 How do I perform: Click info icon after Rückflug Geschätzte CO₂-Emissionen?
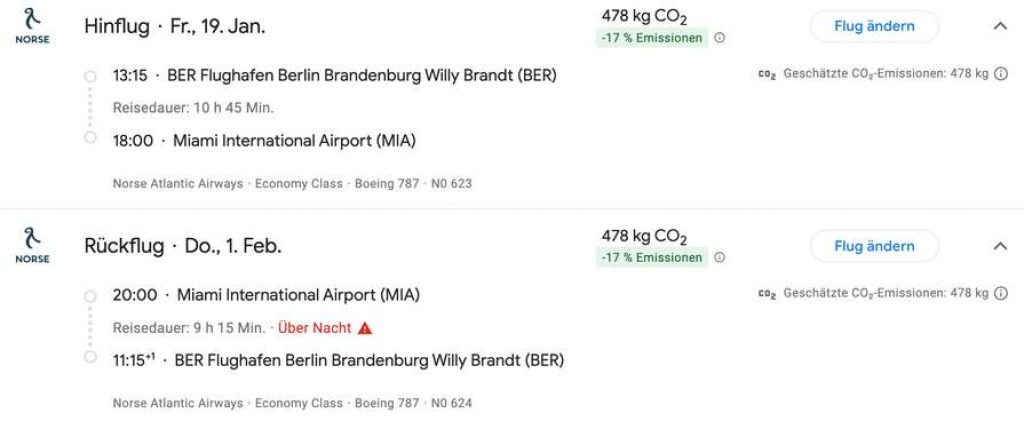pos(1001,293)
